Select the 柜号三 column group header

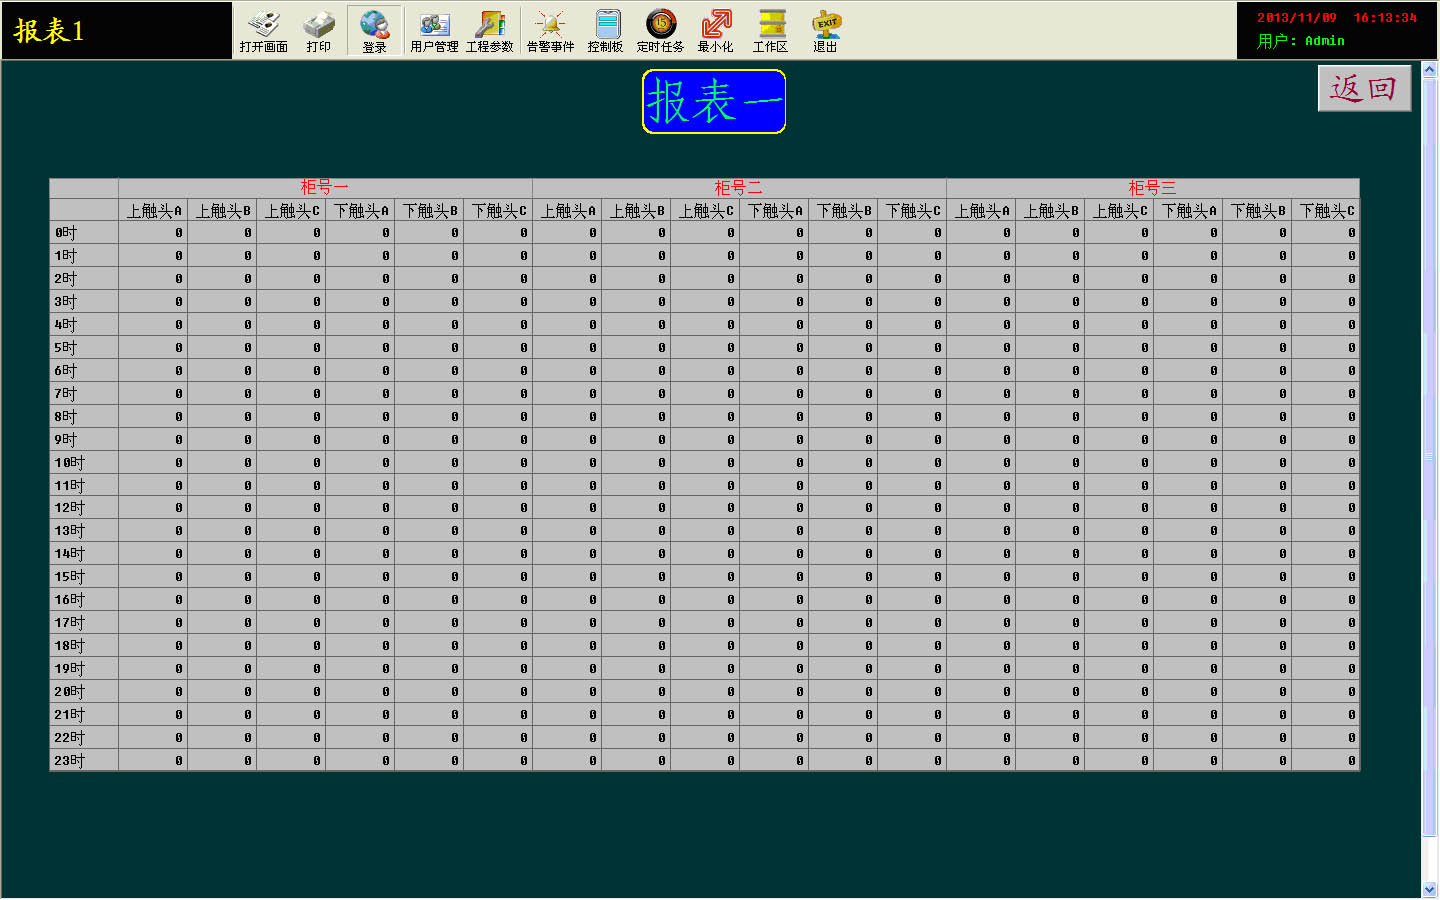[x=1152, y=188]
